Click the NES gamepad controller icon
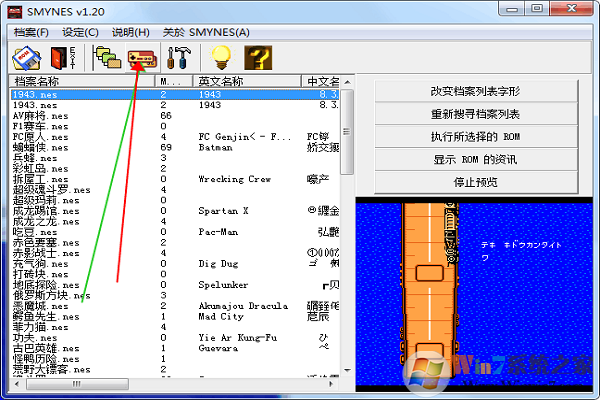 [144, 56]
